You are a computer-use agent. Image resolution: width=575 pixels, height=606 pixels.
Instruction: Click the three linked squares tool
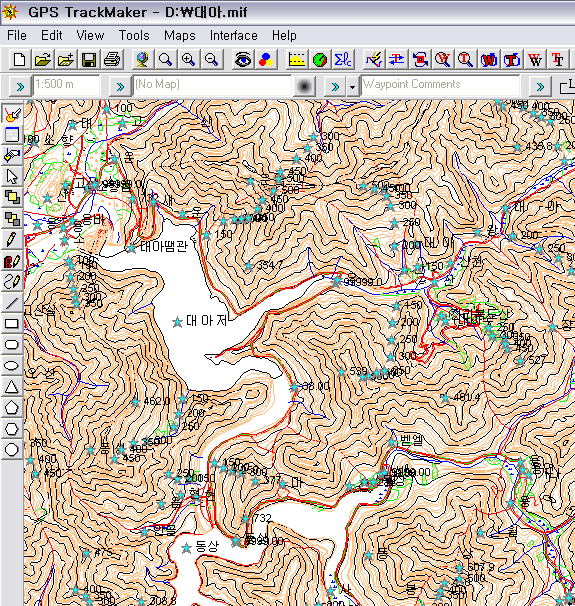tap(12, 219)
